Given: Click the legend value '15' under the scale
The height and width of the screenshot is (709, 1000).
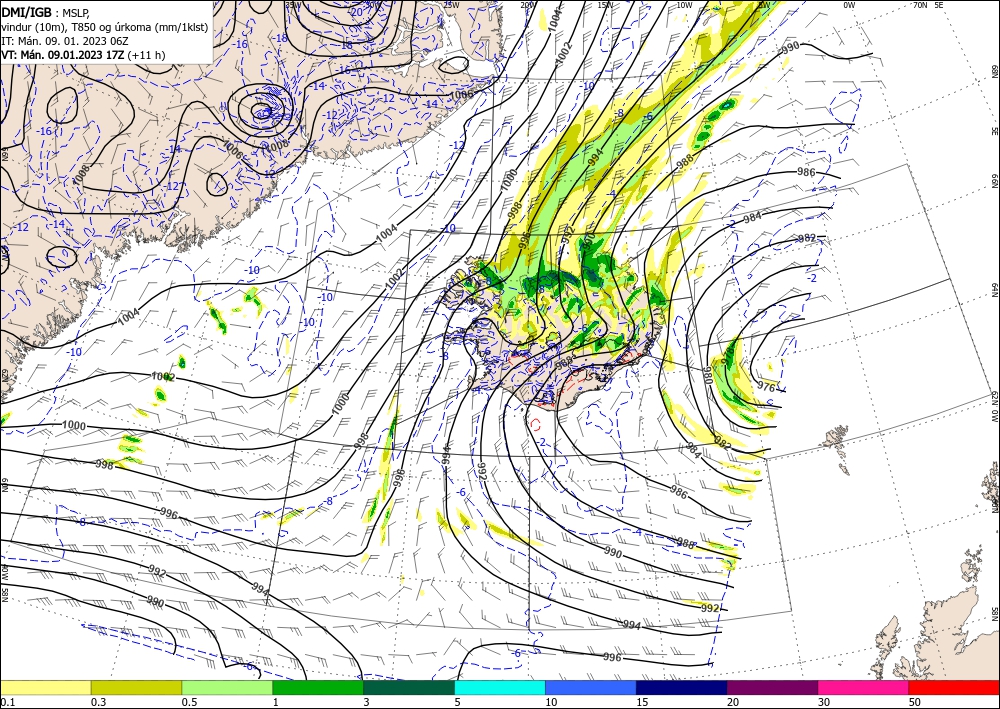Looking at the screenshot, I should point(642,702).
